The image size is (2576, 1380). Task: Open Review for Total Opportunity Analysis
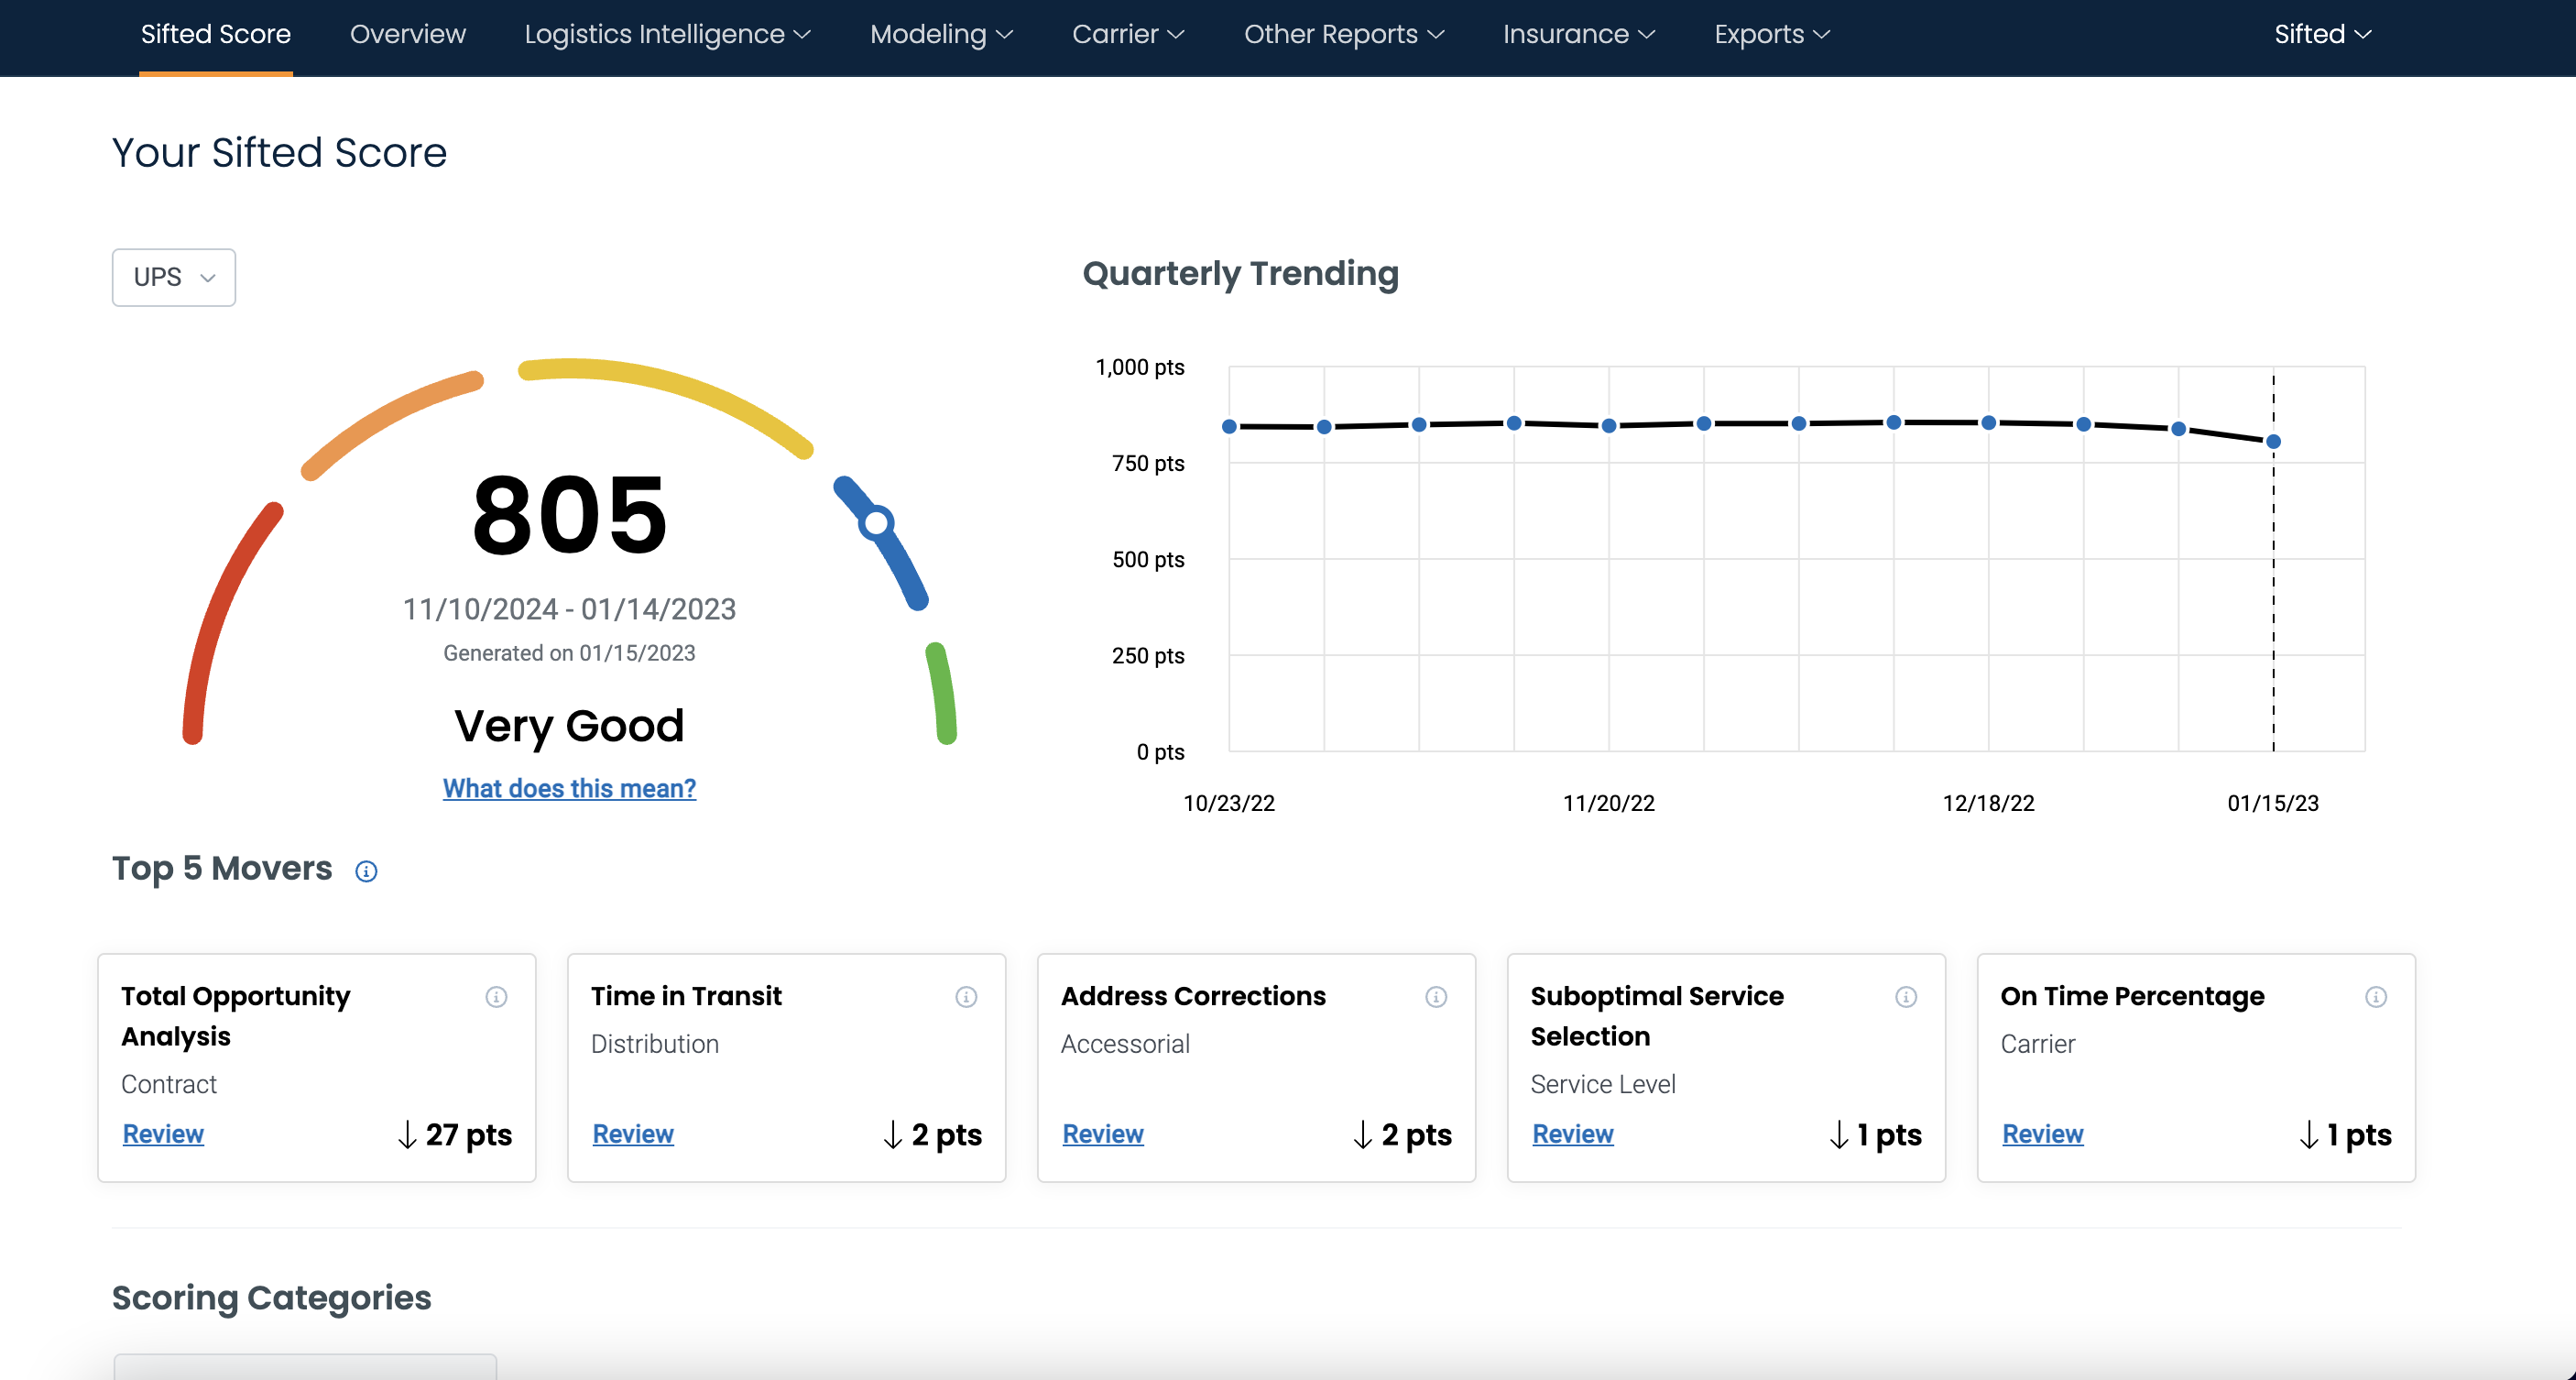click(x=162, y=1133)
